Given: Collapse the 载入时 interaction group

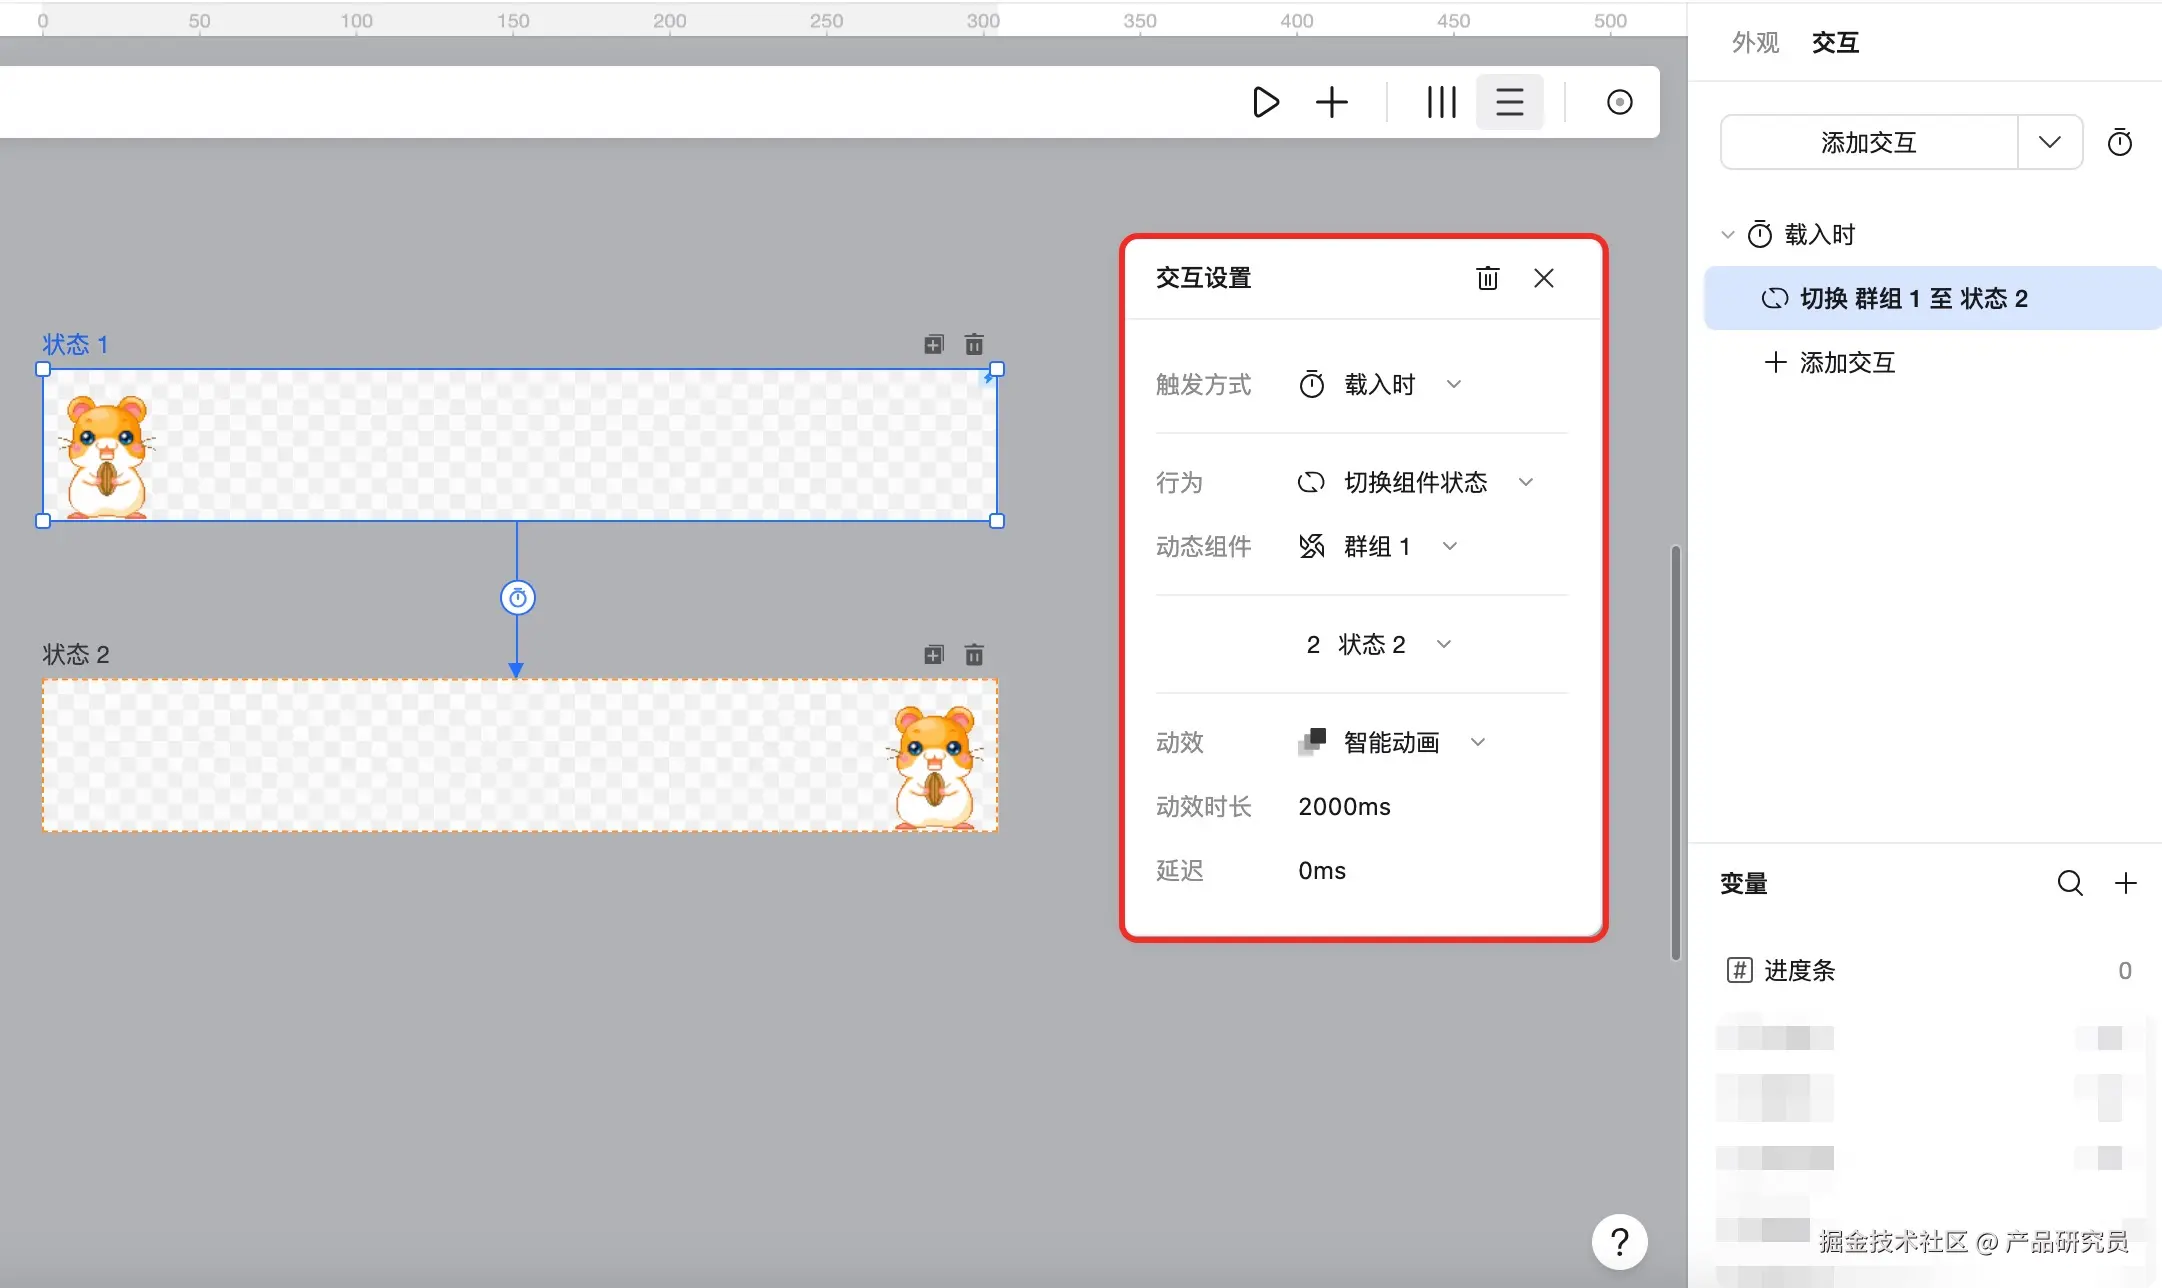Looking at the screenshot, I should point(1727,235).
